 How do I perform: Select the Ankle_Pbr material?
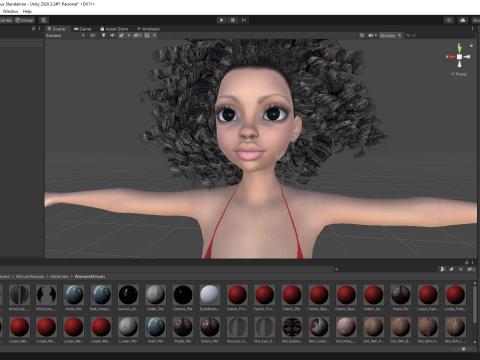pyautogui.click(x=74, y=298)
